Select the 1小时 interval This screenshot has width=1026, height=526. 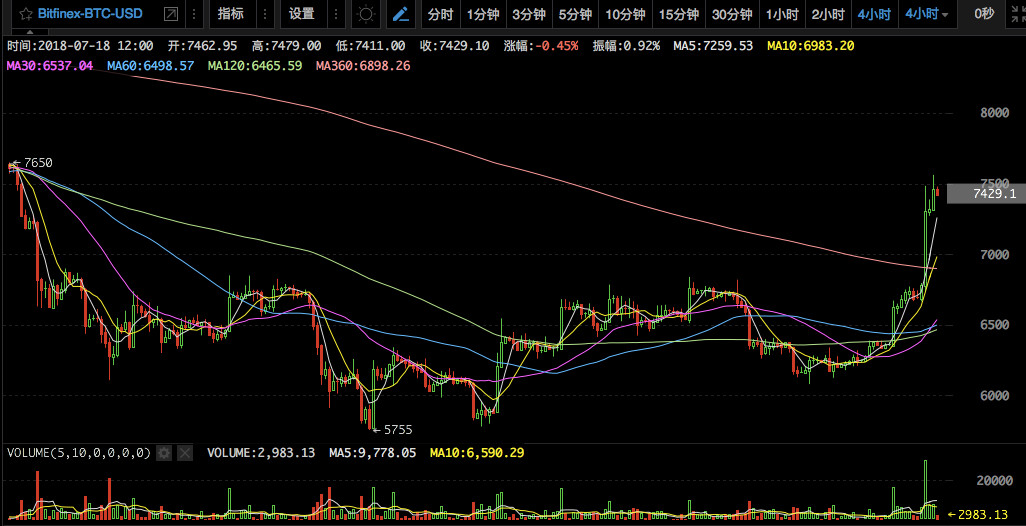(781, 14)
